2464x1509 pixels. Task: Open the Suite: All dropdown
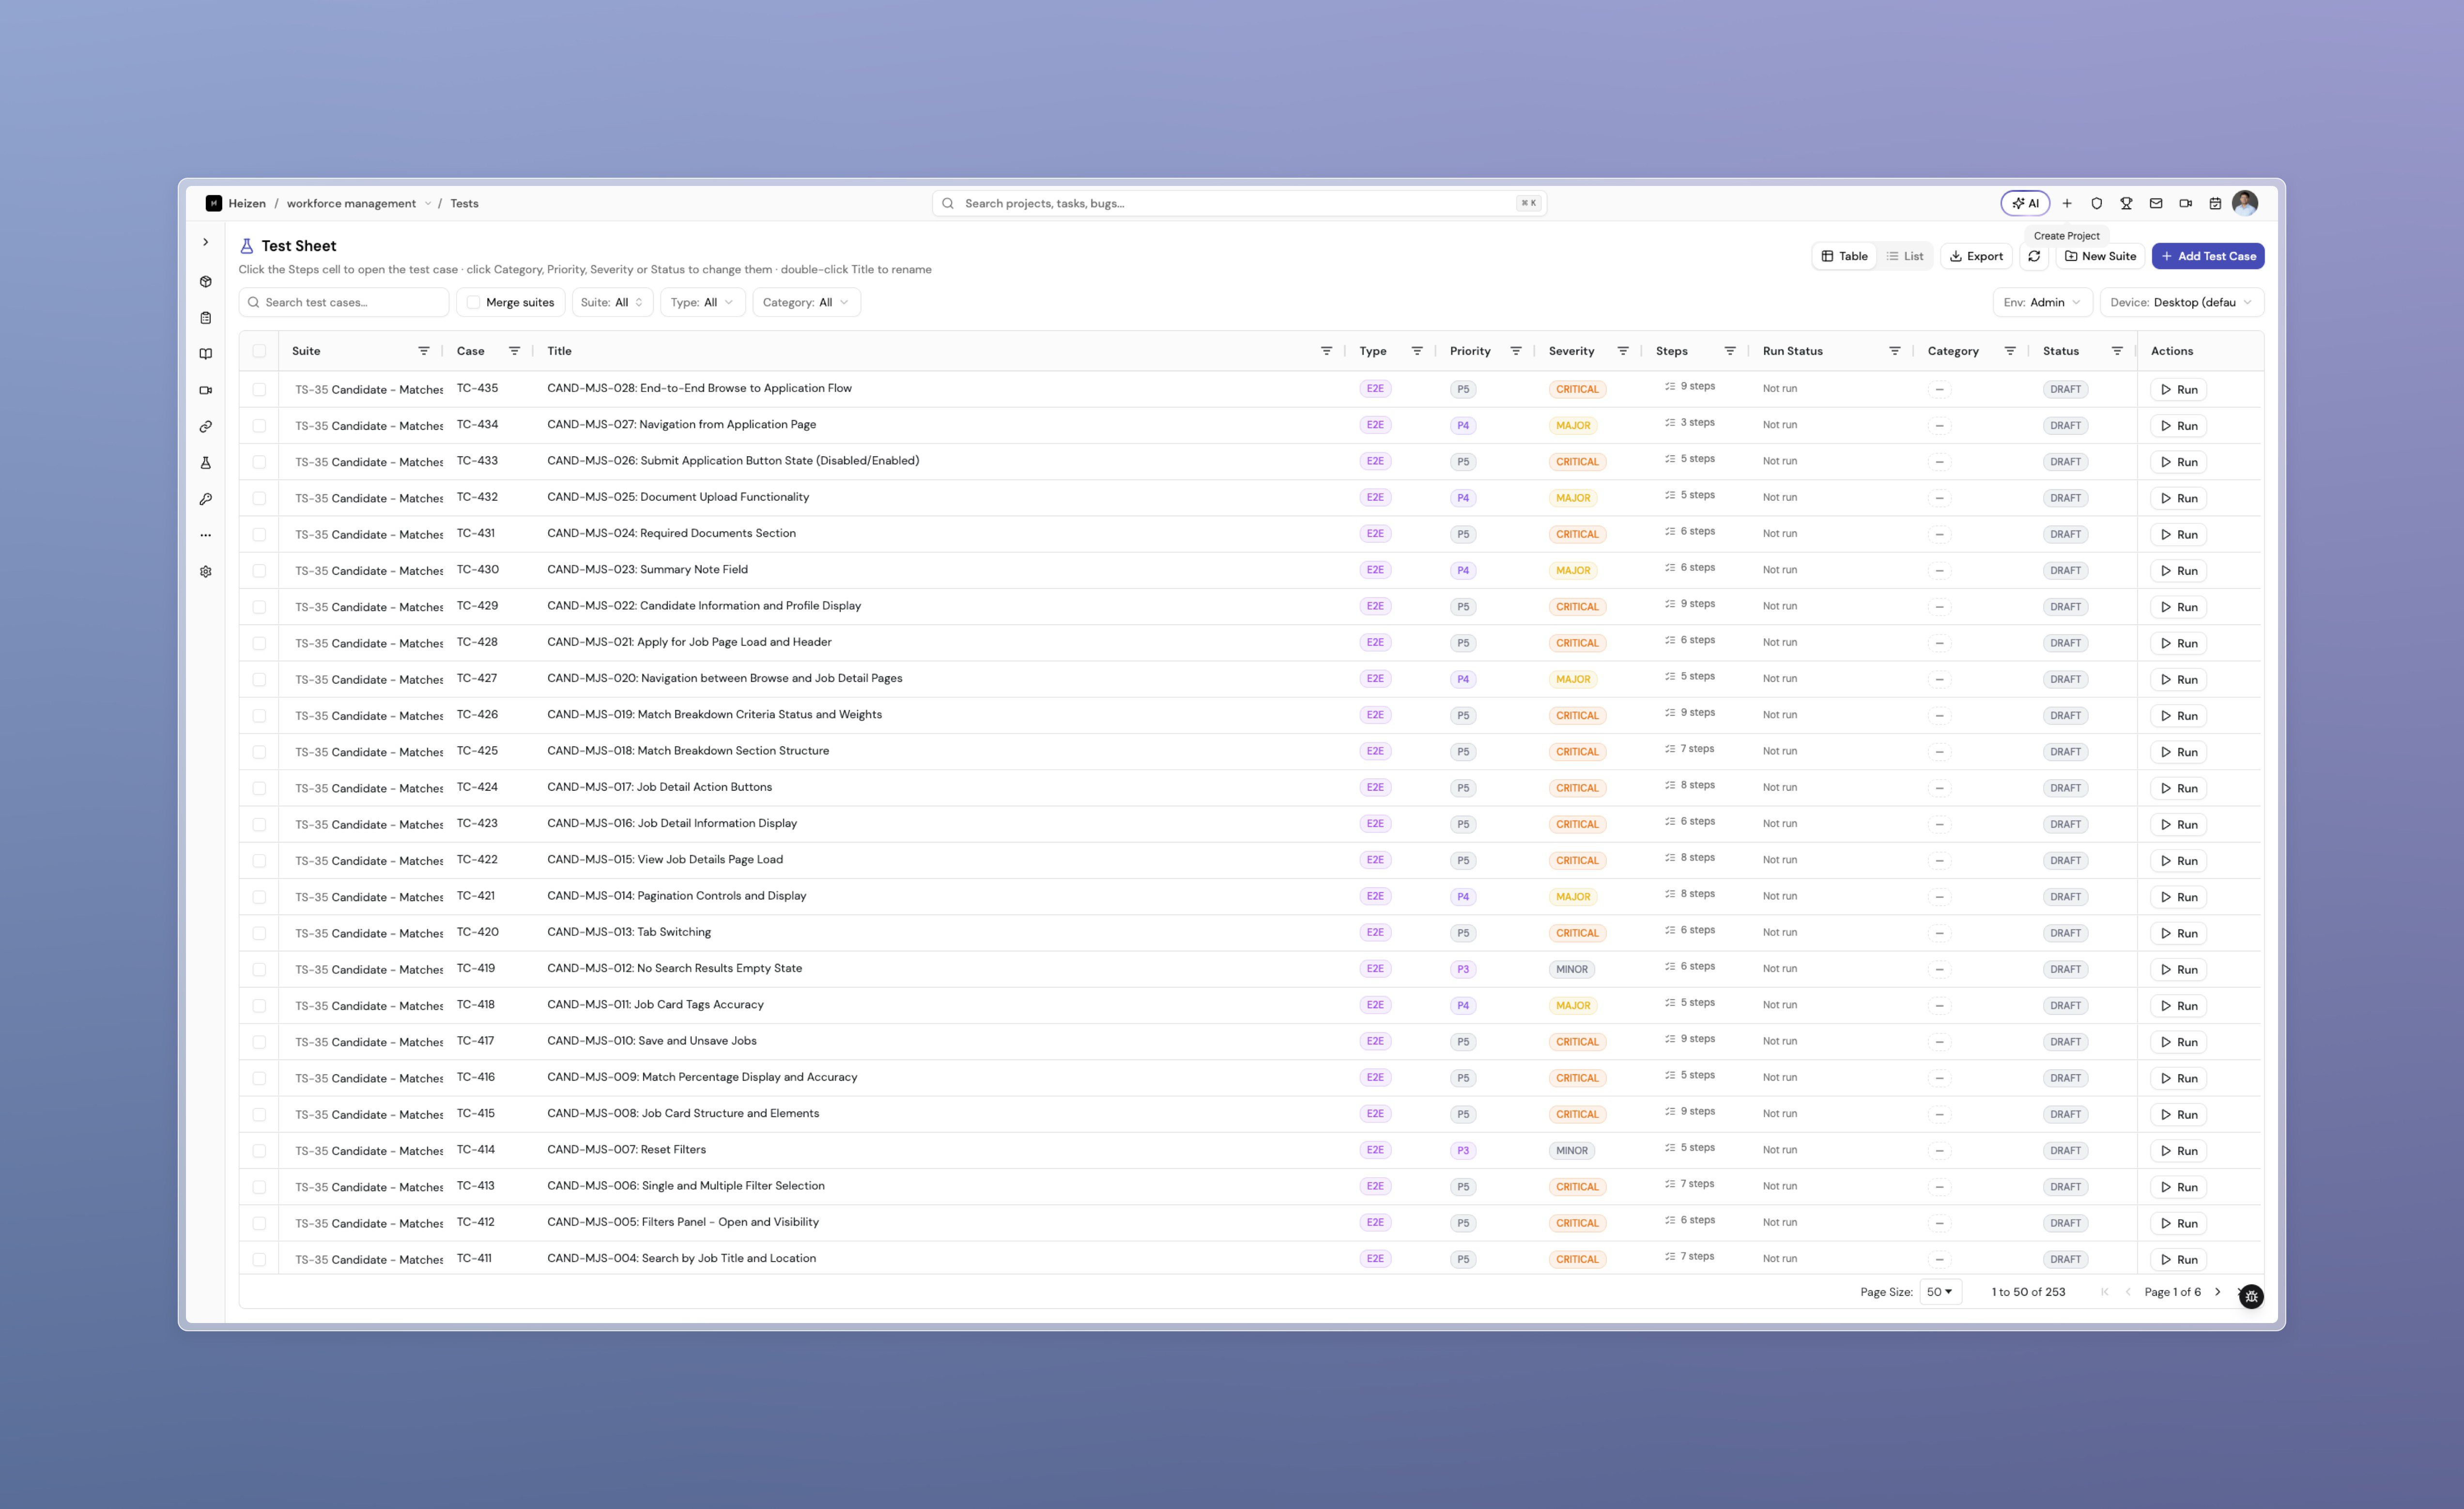(x=612, y=302)
